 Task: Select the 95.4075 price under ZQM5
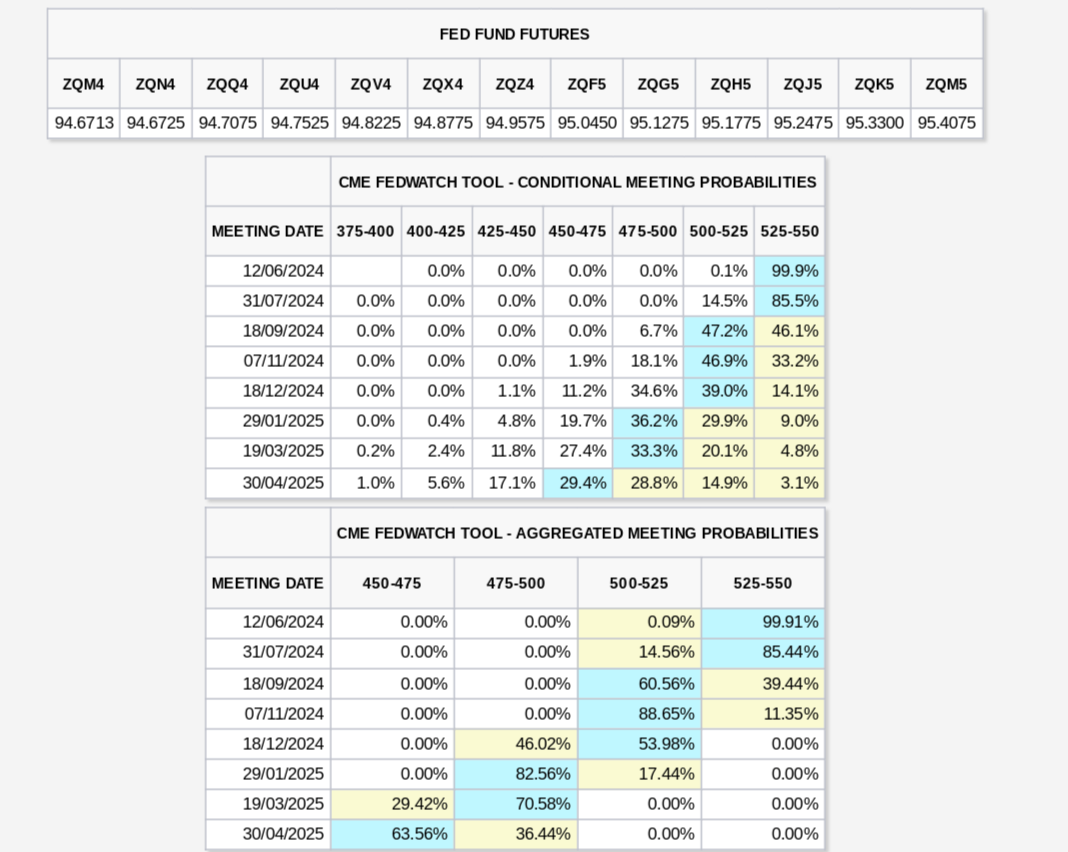pos(946,123)
